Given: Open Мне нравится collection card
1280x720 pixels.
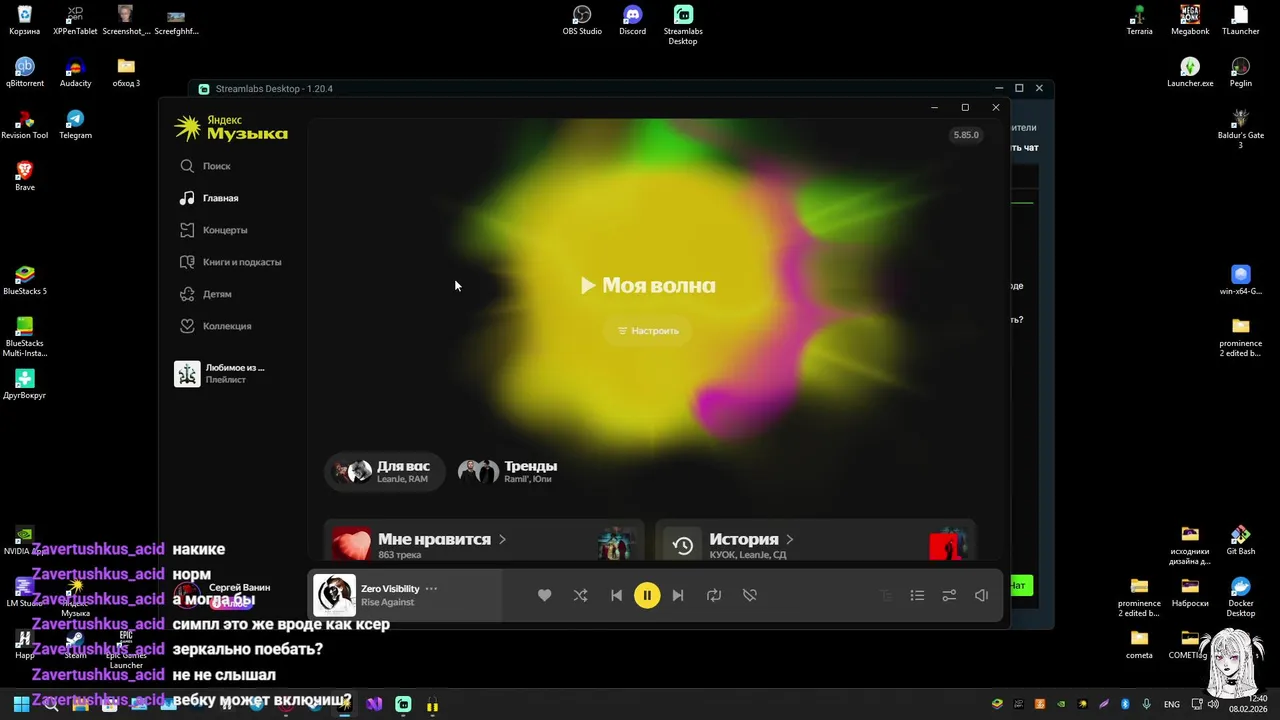Looking at the screenshot, I should click(484, 541).
